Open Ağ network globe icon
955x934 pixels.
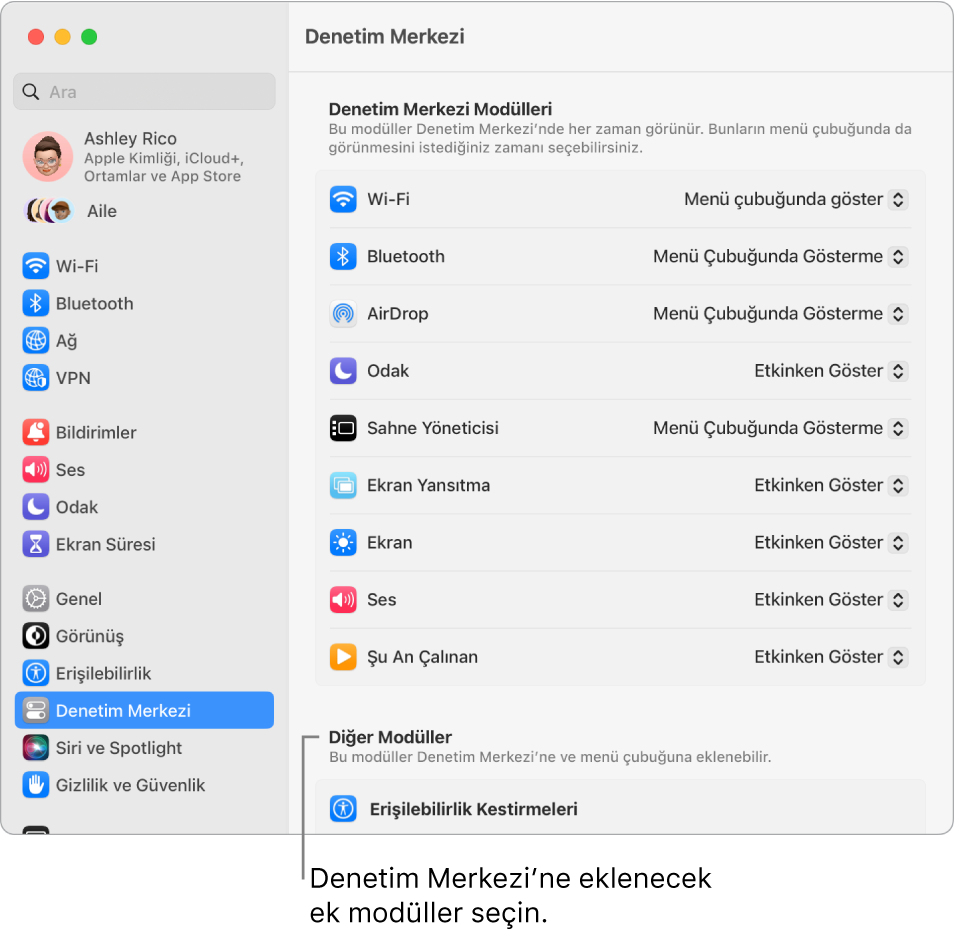36,341
